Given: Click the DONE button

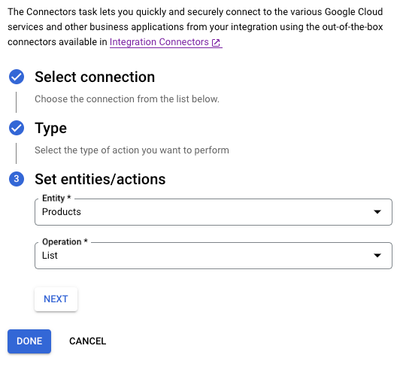Looking at the screenshot, I should (x=29, y=341).
